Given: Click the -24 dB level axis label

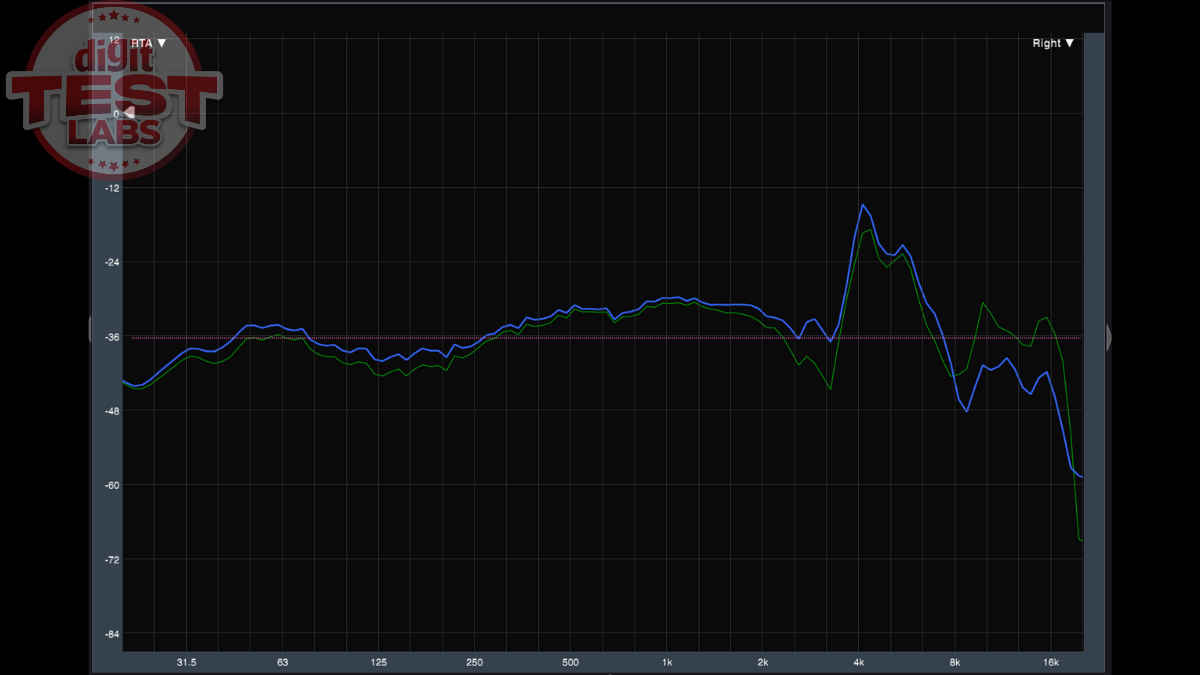Looking at the screenshot, I should pos(111,262).
